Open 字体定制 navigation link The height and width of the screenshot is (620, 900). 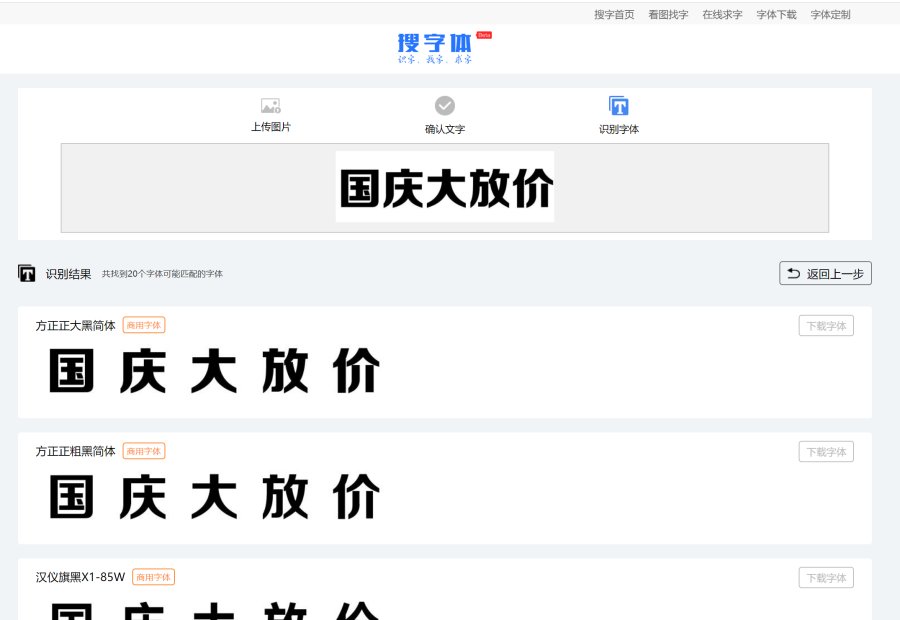click(830, 15)
